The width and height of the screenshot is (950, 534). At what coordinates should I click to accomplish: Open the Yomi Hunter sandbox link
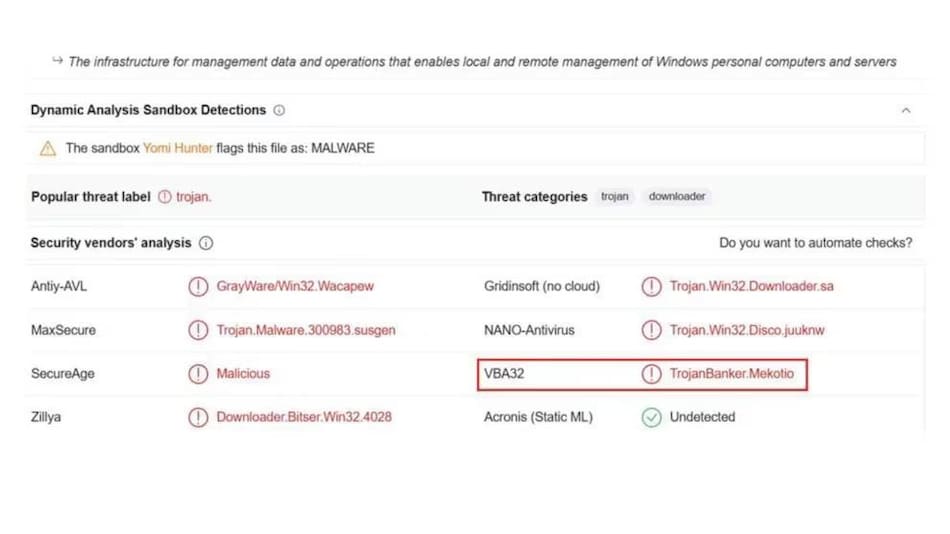[177, 148]
